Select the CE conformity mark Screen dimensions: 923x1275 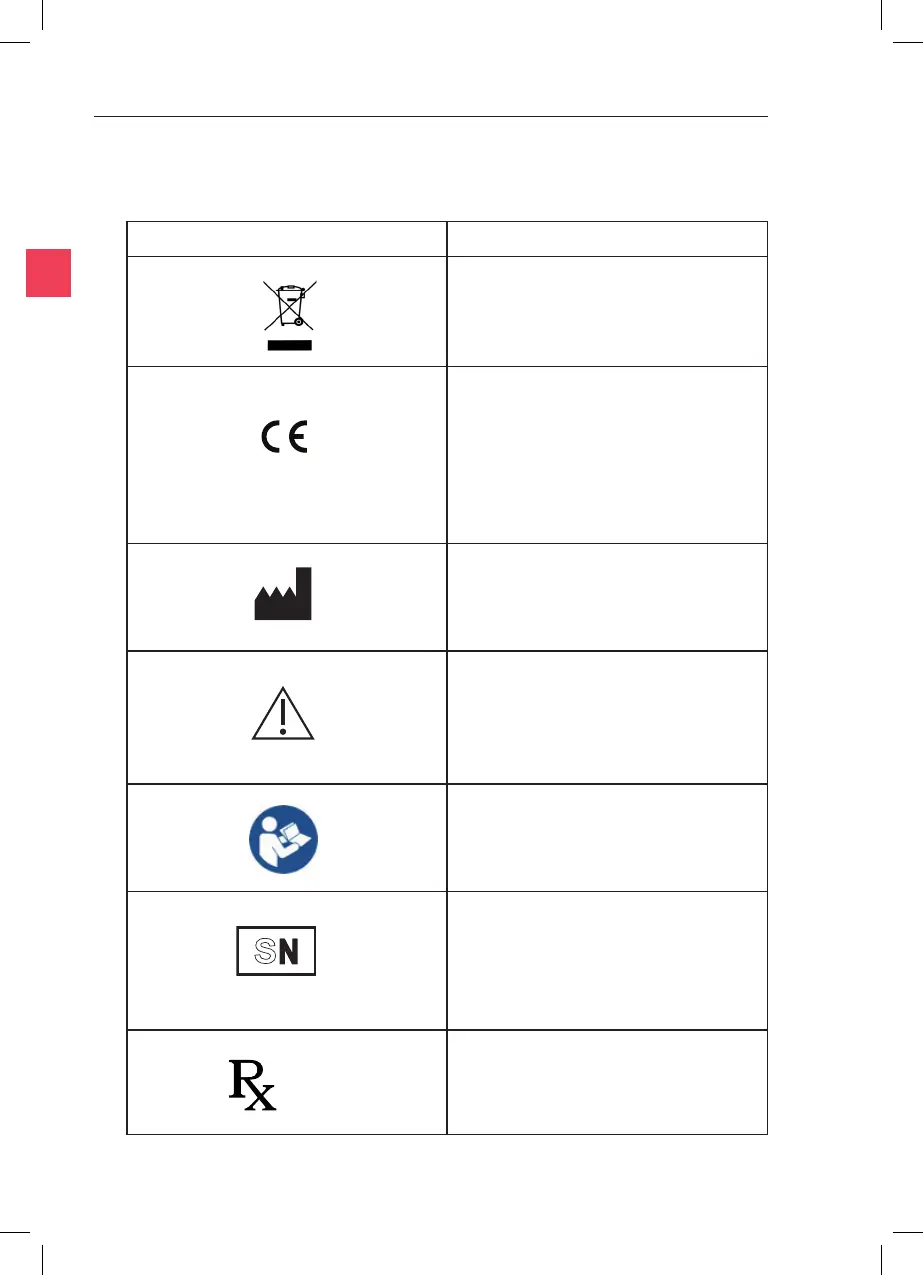click(285, 438)
